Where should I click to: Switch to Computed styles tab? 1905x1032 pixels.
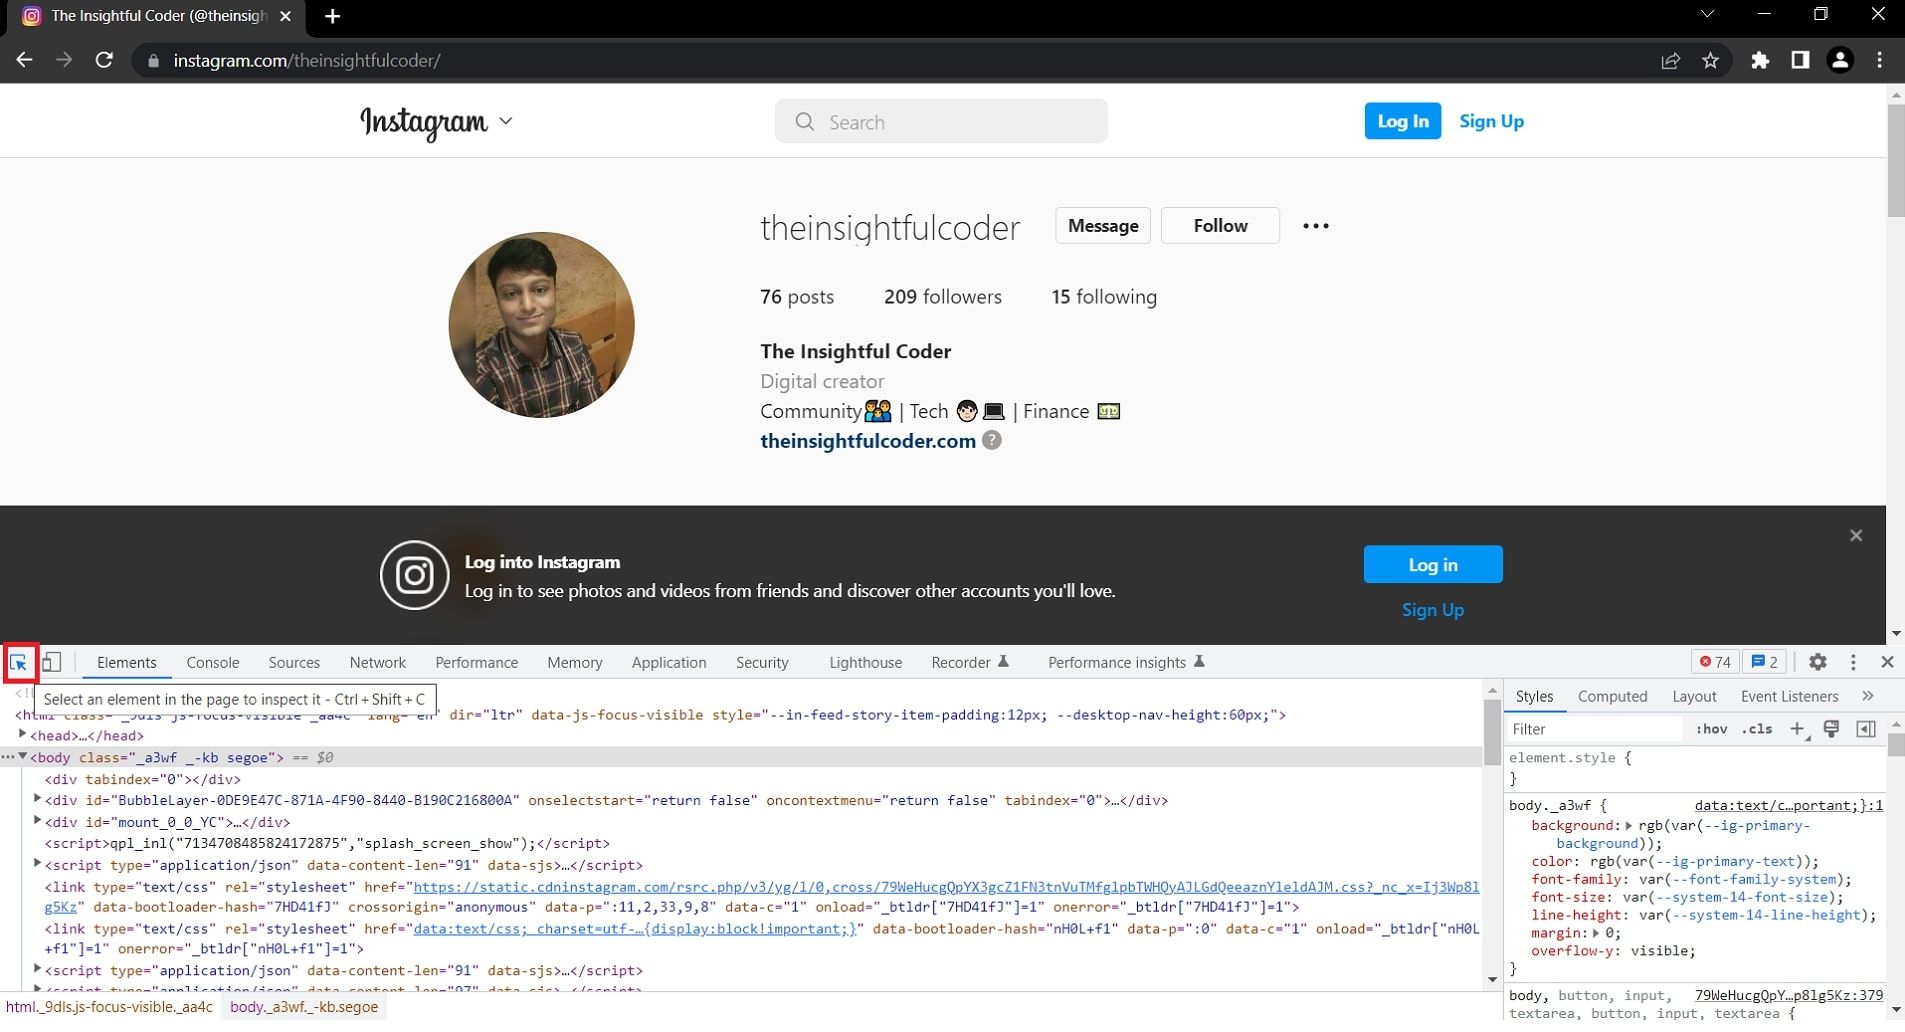coord(1612,696)
